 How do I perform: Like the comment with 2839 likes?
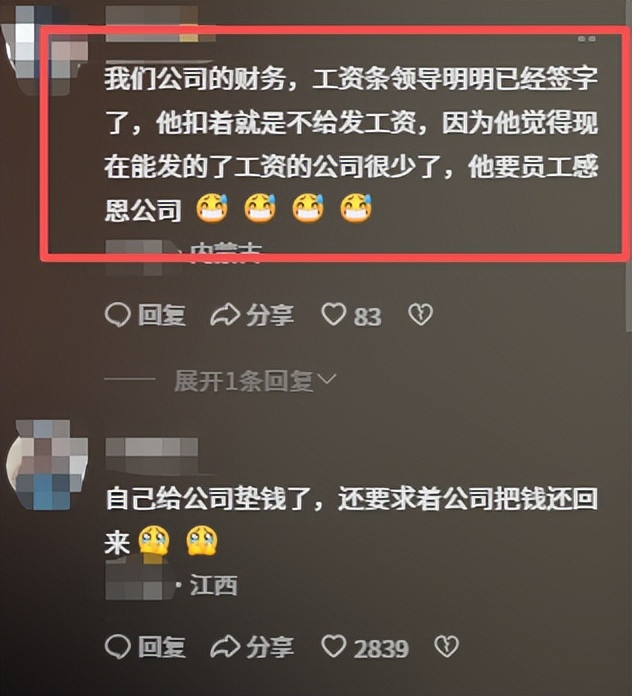pos(334,646)
